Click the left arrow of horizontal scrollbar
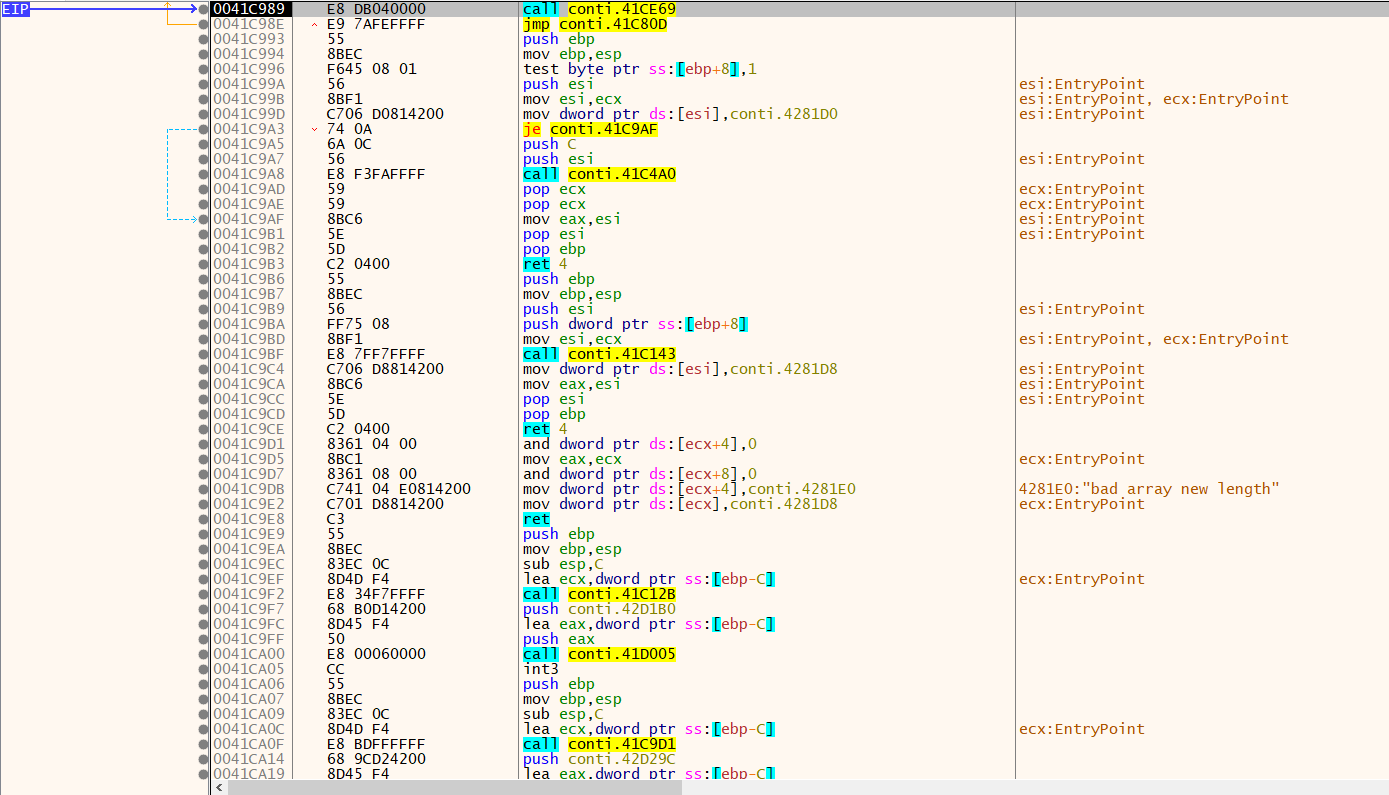 pyautogui.click(x=219, y=787)
